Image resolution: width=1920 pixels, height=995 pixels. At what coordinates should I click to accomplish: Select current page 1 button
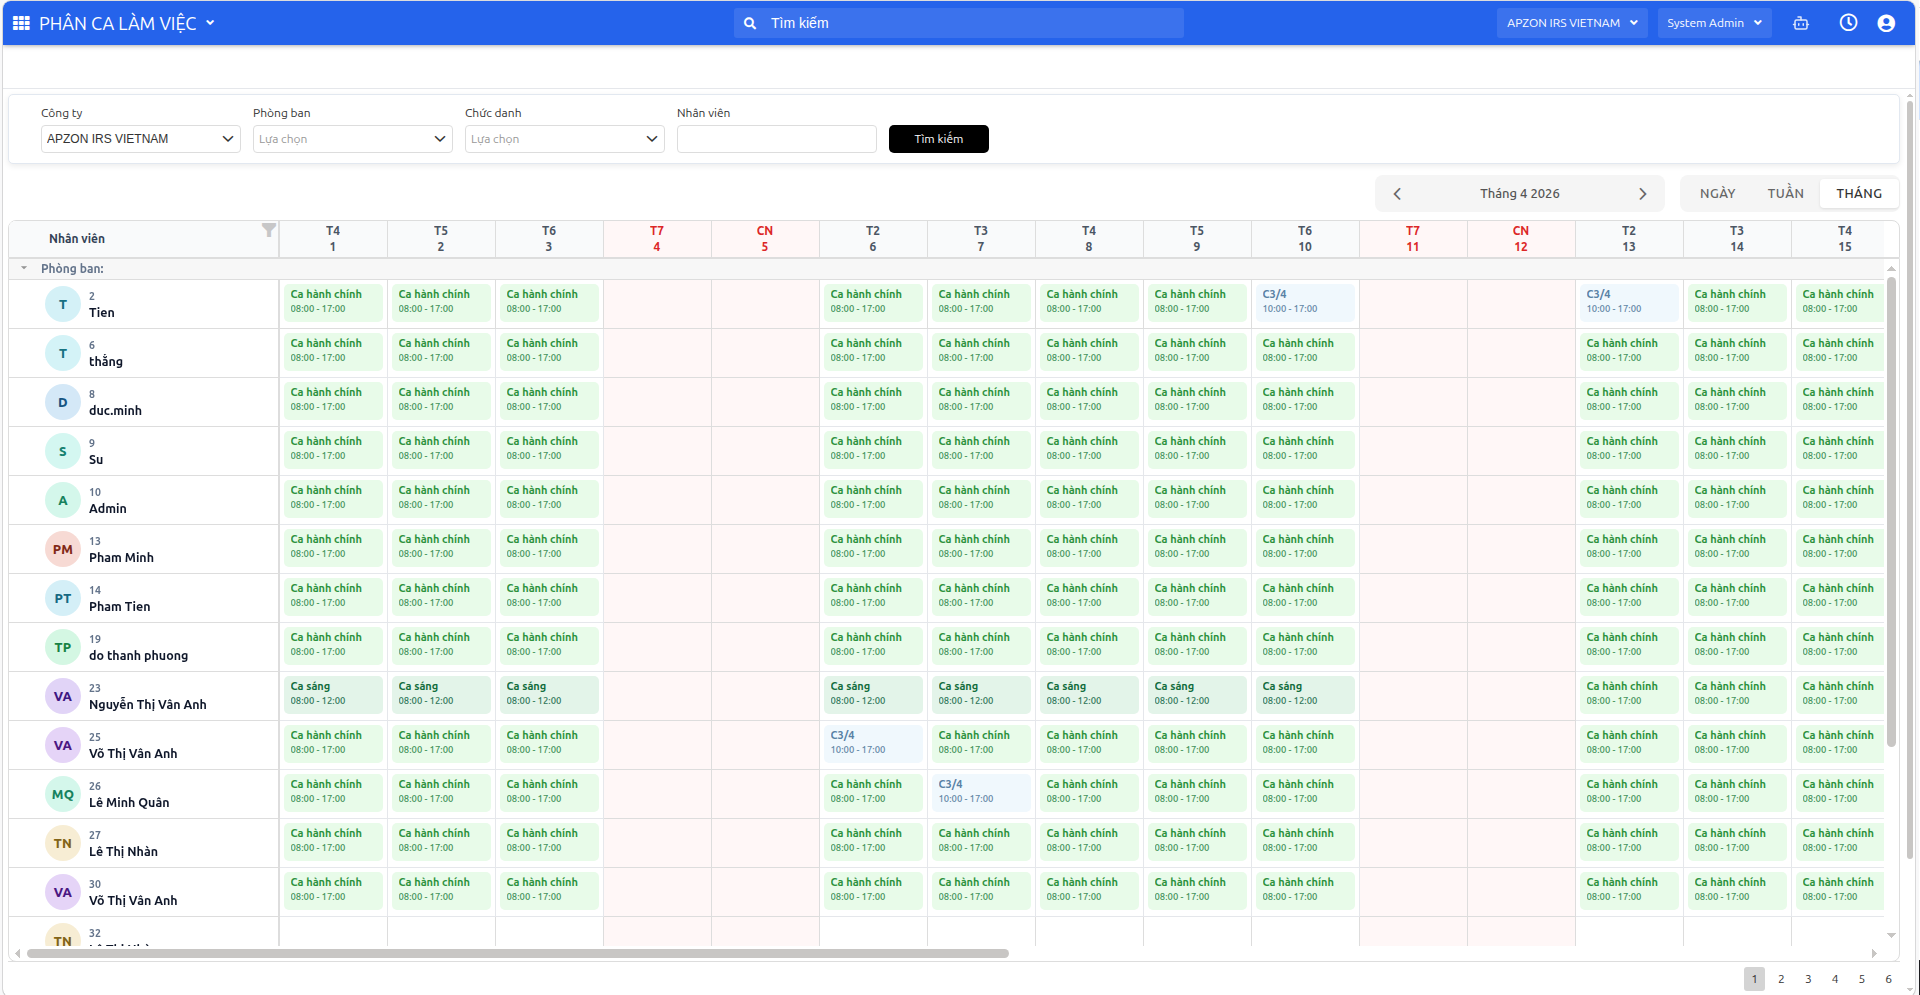point(1754,979)
